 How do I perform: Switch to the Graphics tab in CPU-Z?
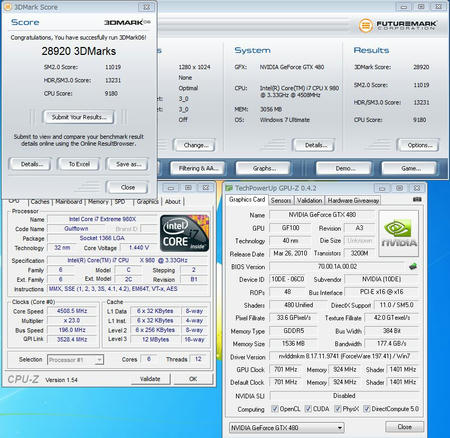147,201
